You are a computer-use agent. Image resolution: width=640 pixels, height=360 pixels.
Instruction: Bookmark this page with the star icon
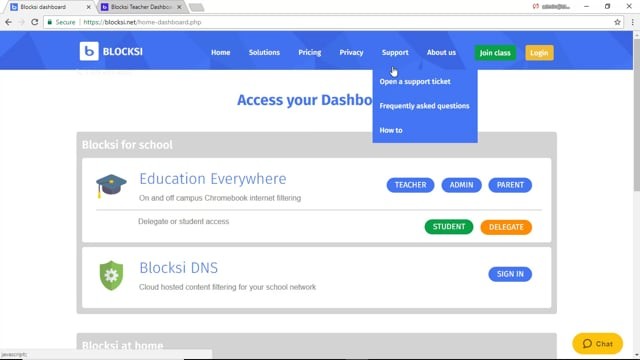click(617, 22)
